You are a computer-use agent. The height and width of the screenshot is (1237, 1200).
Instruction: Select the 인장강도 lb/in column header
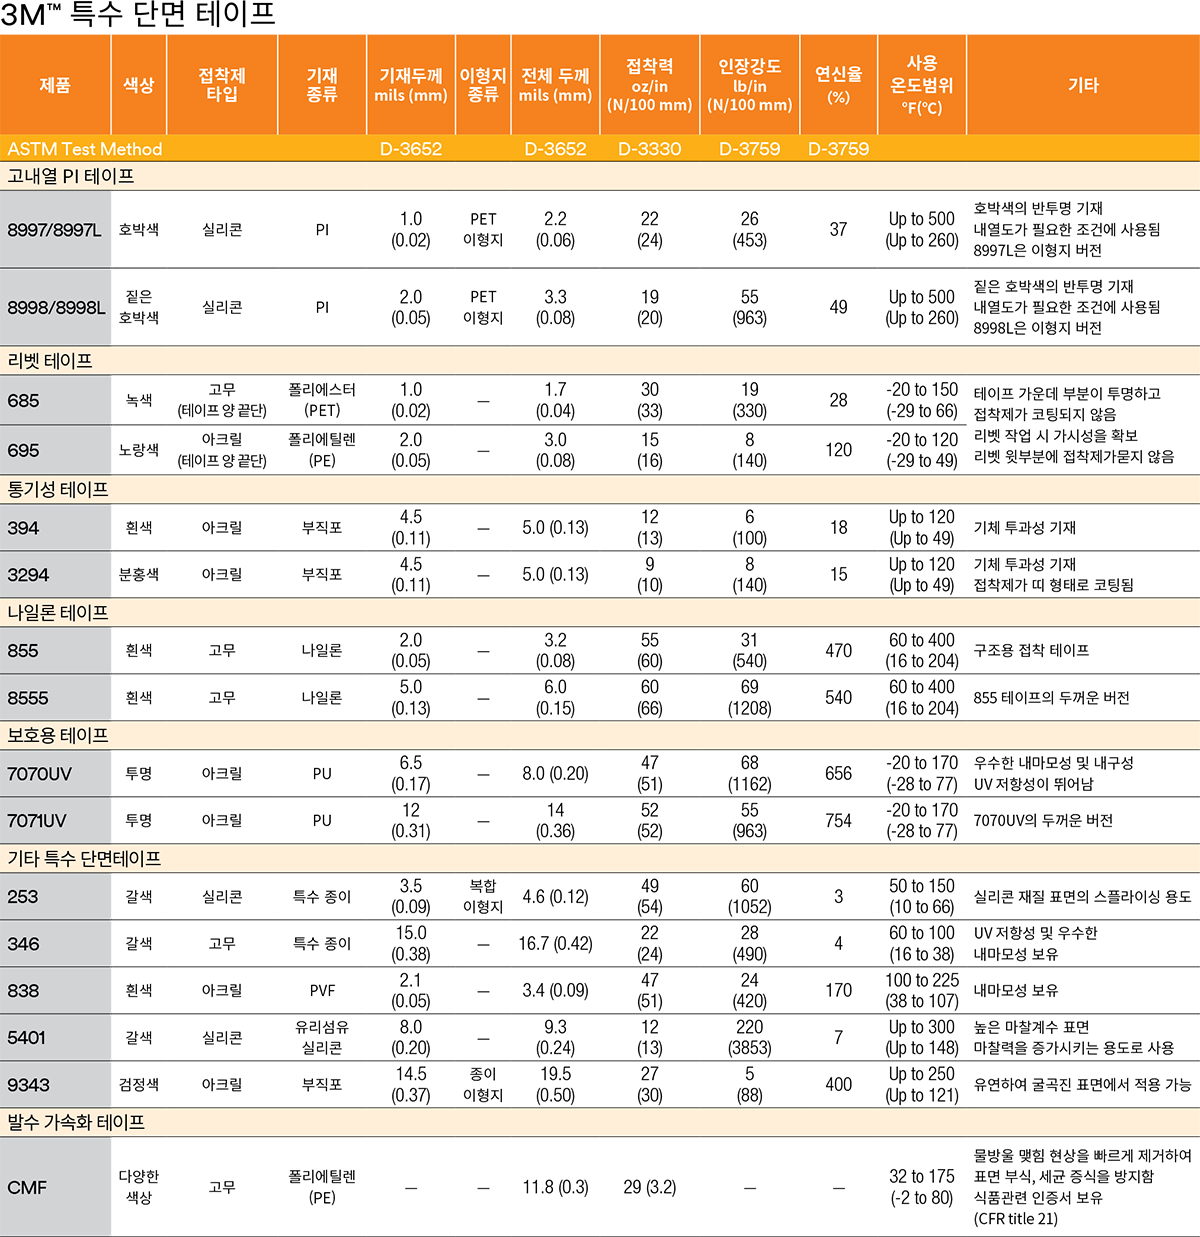(x=749, y=85)
